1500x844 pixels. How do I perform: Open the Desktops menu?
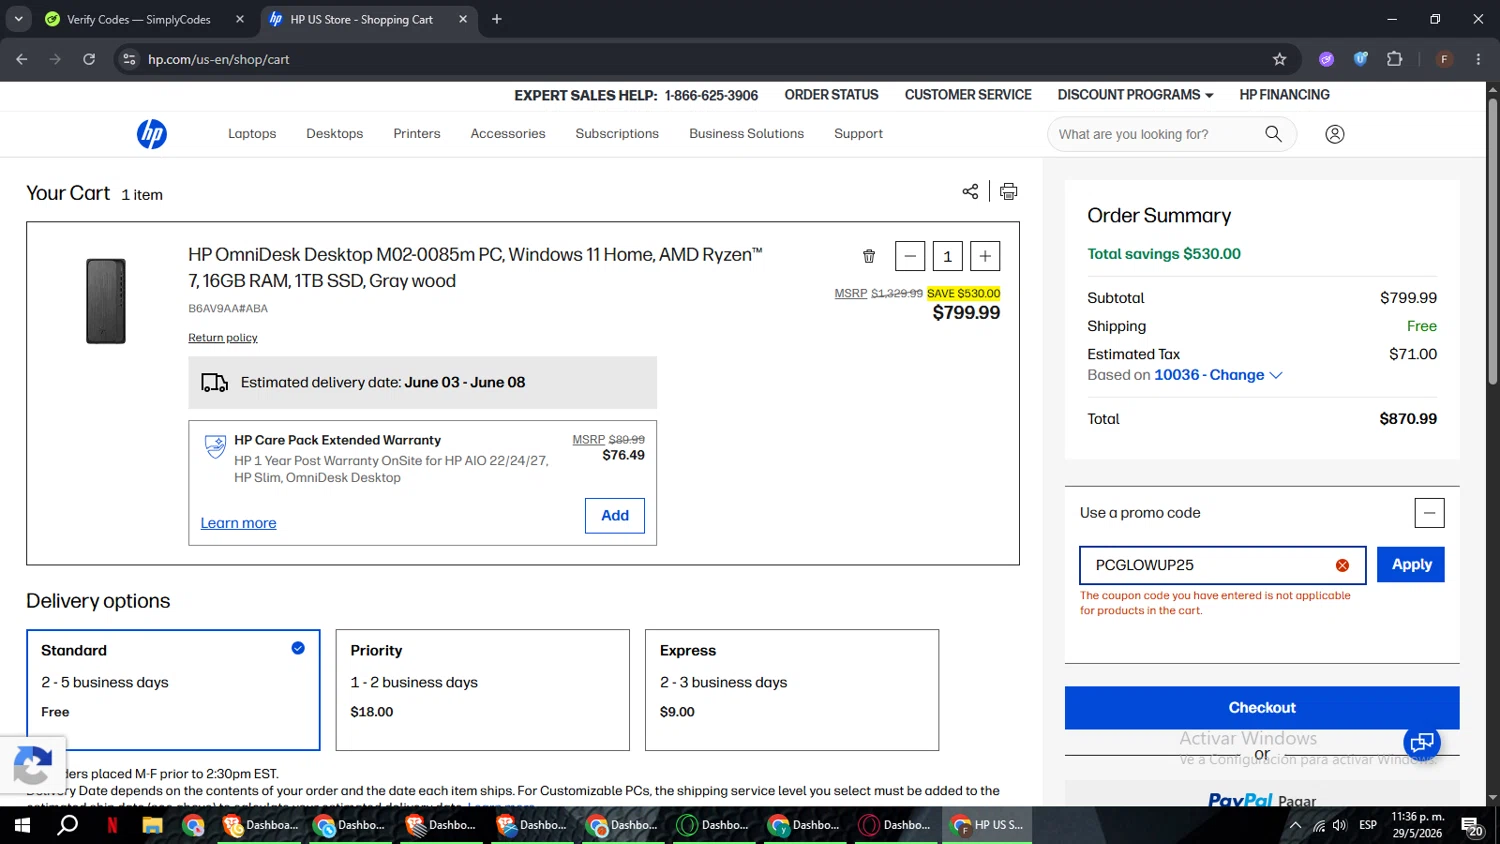tap(335, 134)
